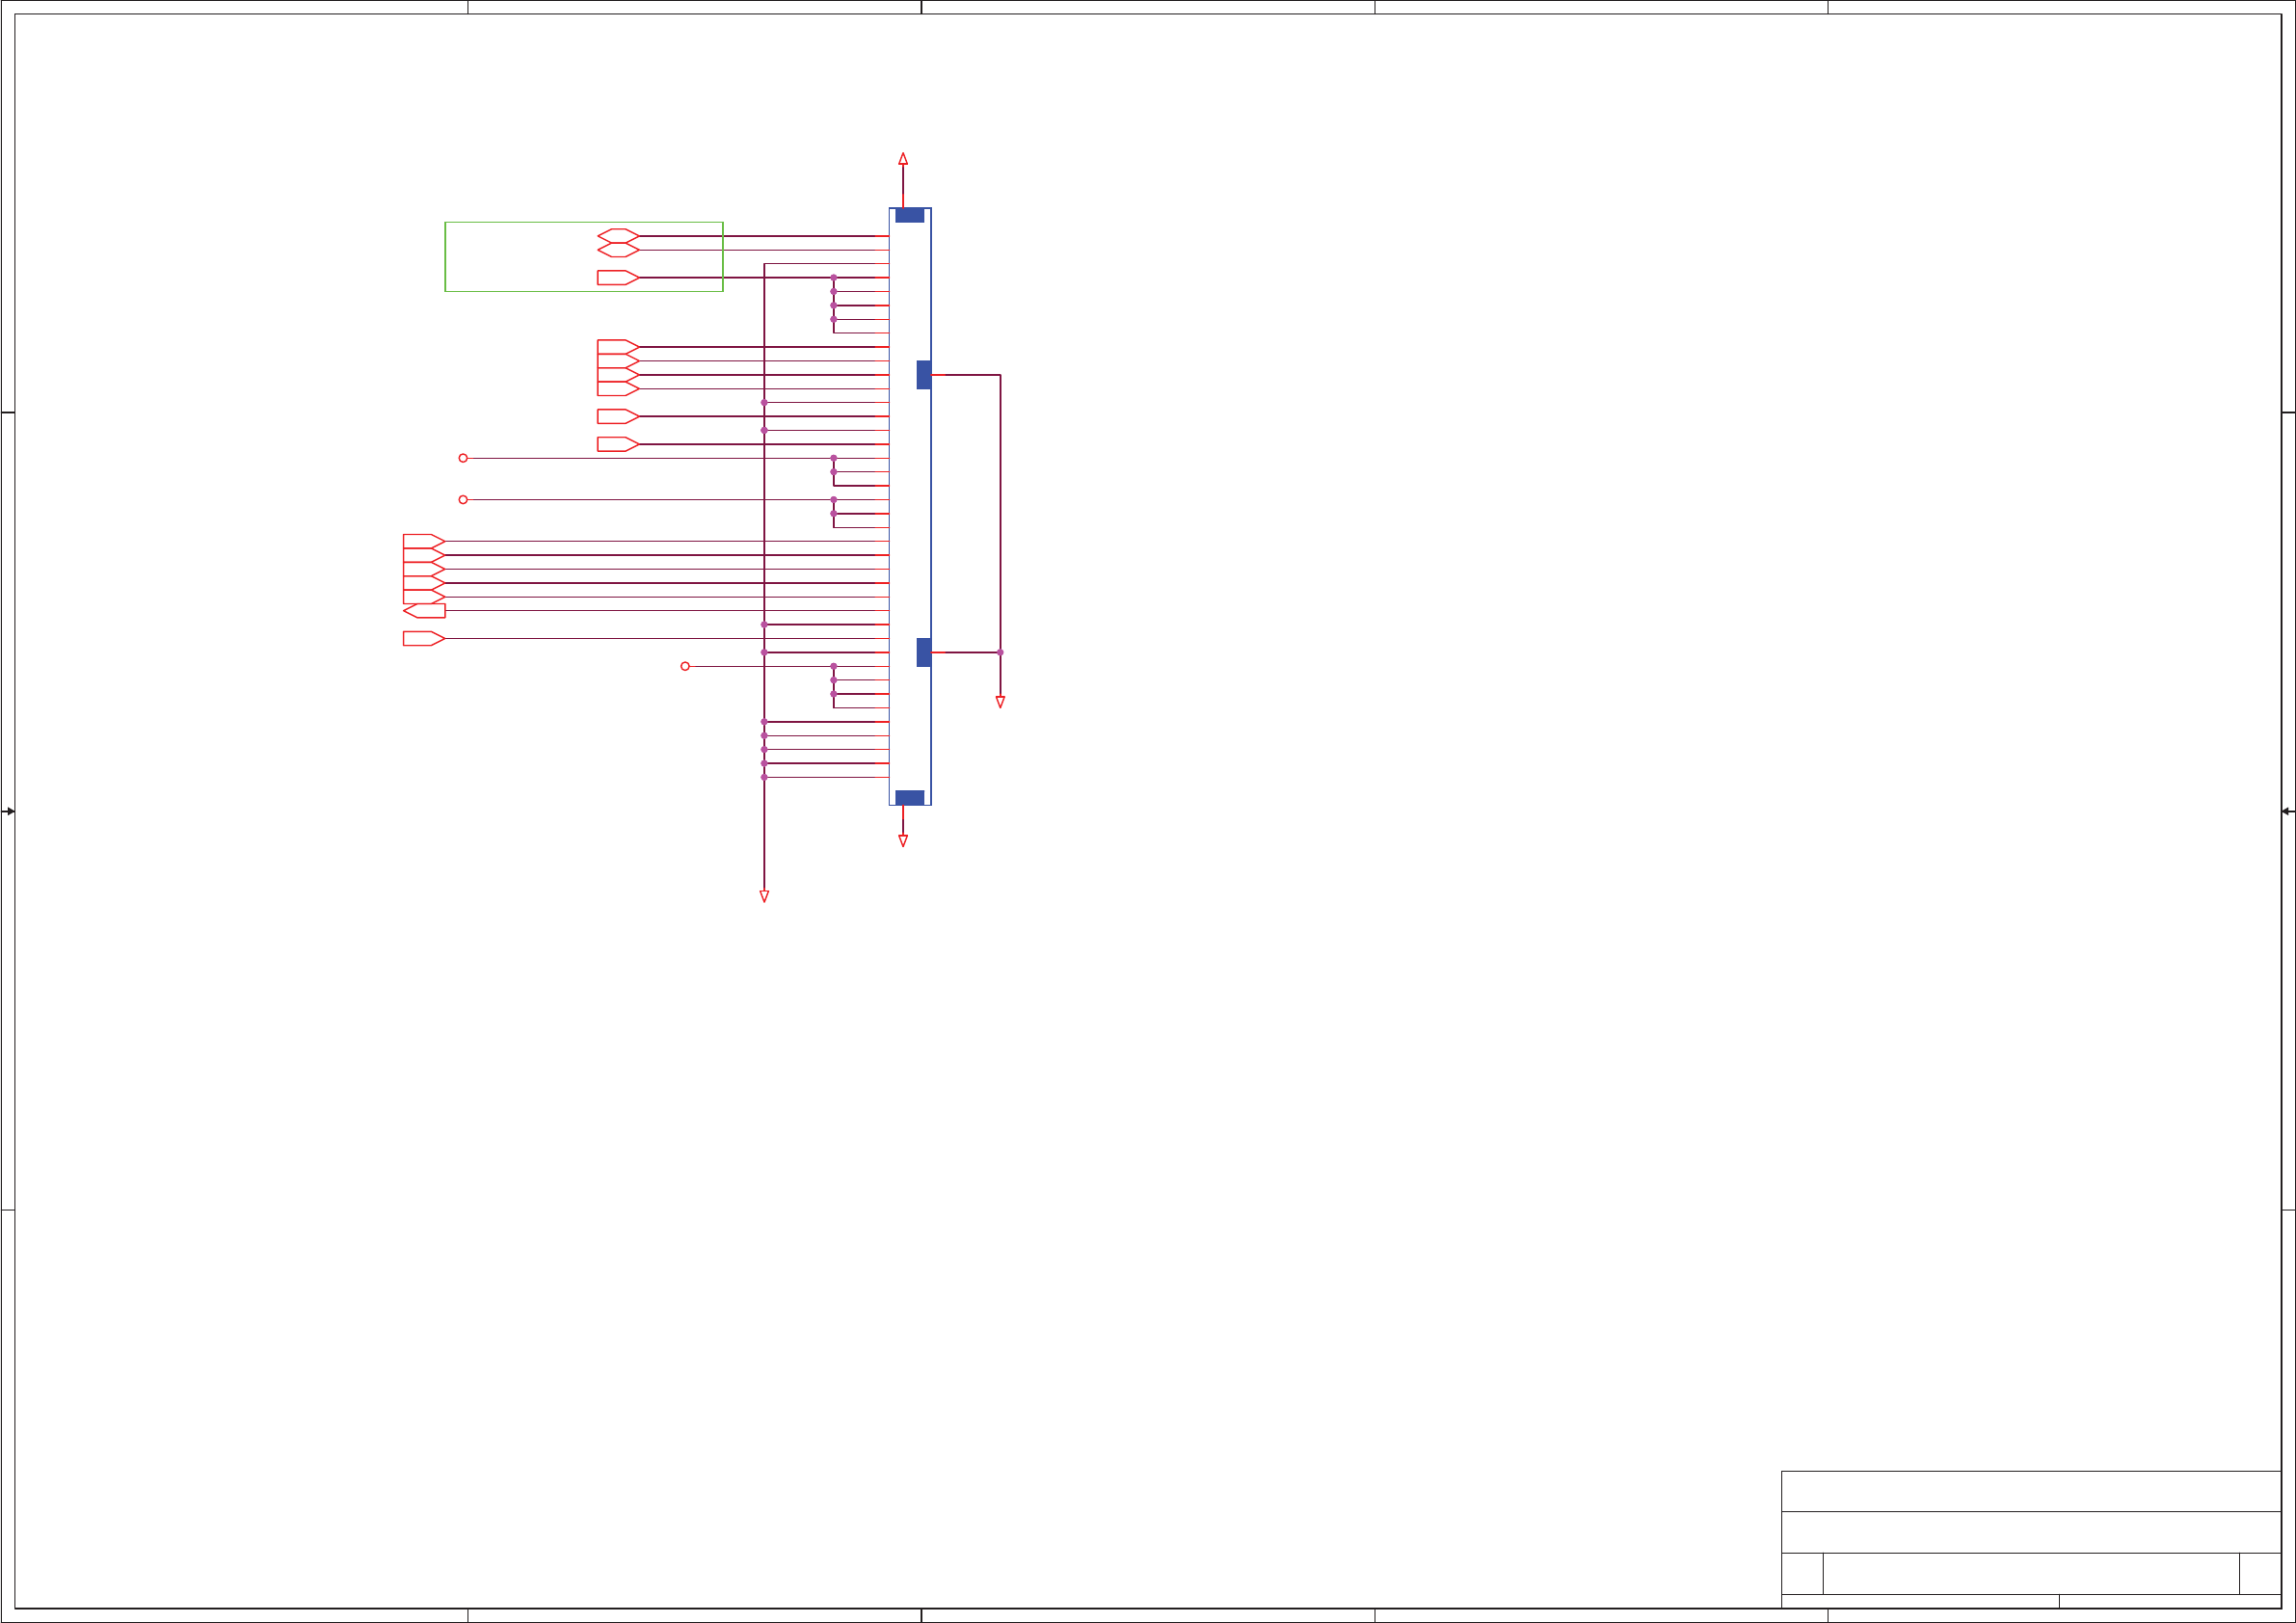
Task: Select the blue pad at the connector's top
Action: click(909, 215)
